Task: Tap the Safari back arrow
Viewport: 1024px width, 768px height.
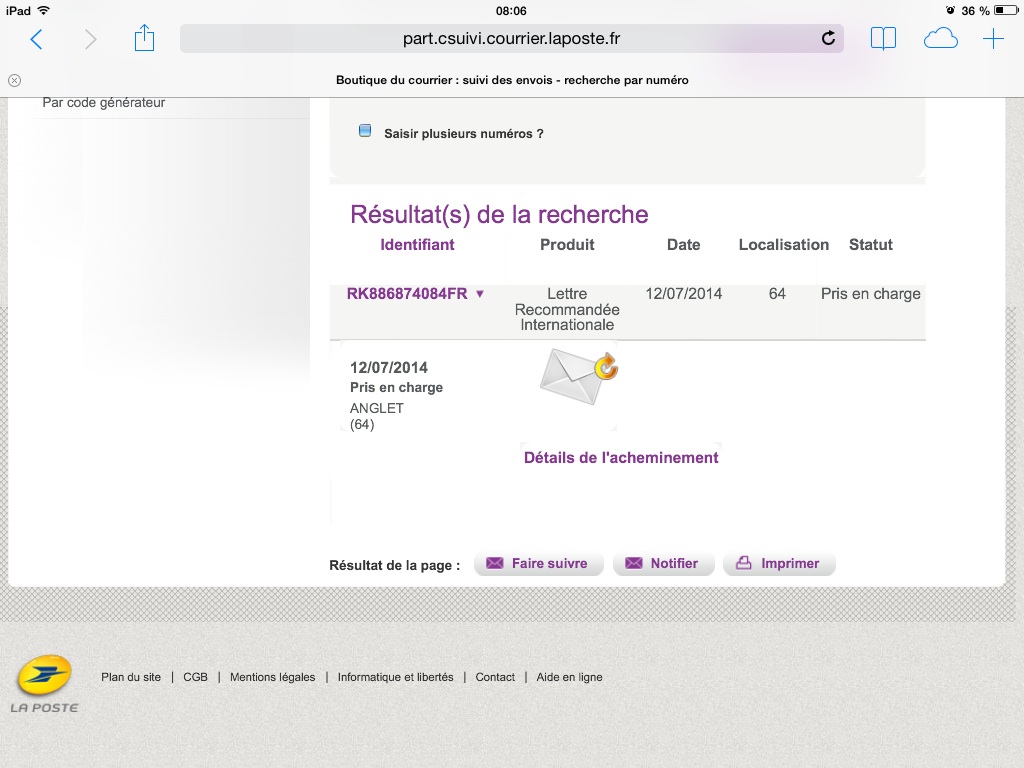Action: click(37, 39)
